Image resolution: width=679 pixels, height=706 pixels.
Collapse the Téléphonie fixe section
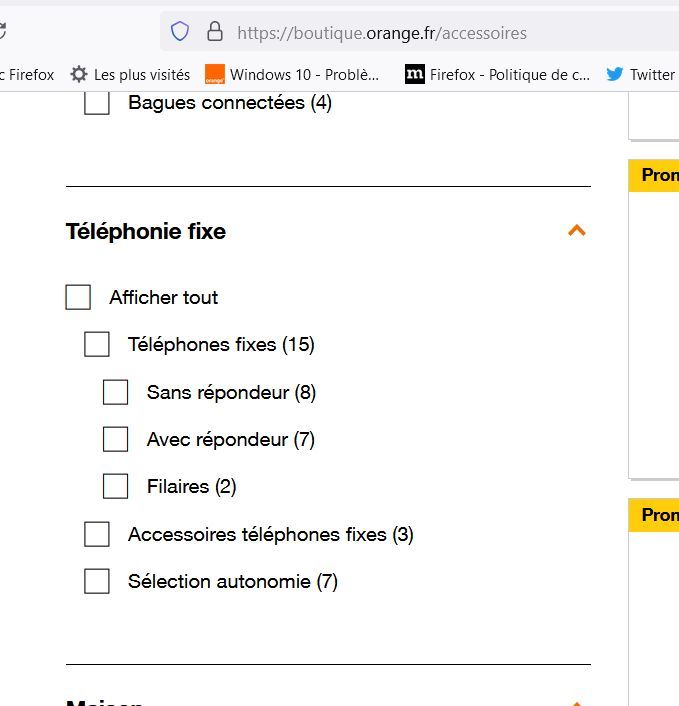[576, 231]
